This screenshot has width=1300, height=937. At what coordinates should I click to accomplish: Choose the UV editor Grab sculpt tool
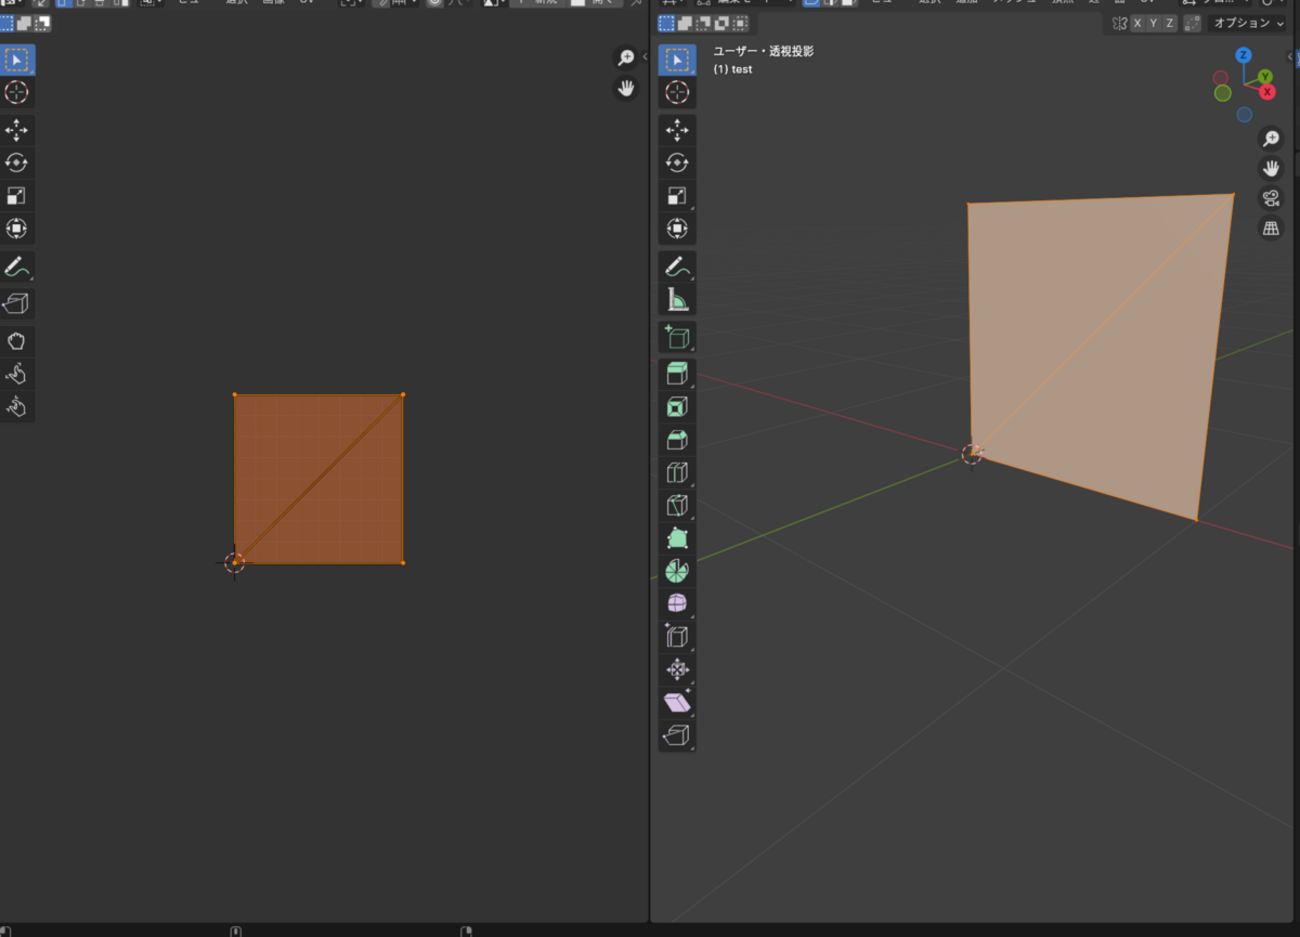[16, 341]
